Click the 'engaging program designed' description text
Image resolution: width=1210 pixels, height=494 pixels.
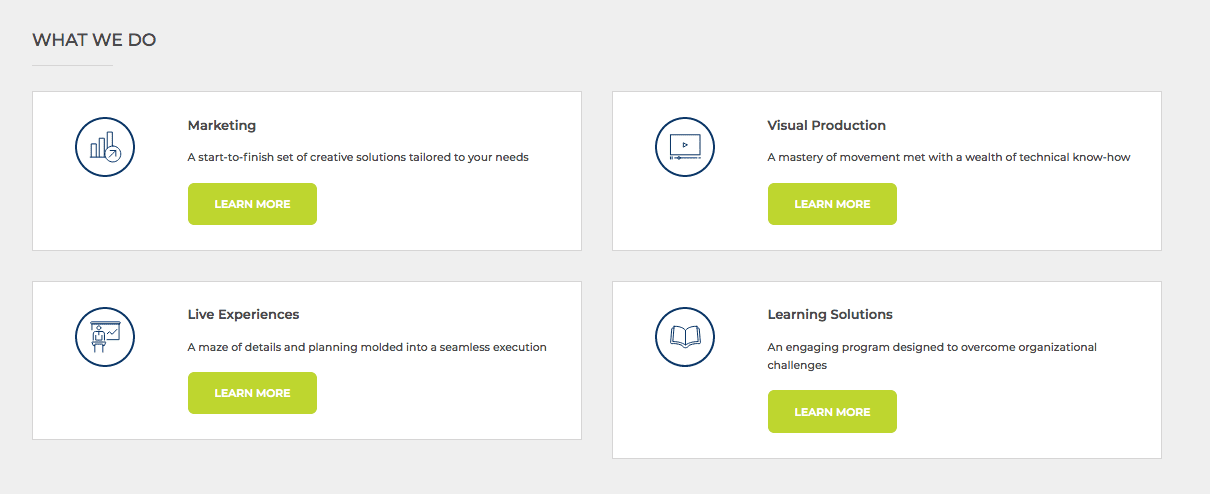(931, 347)
